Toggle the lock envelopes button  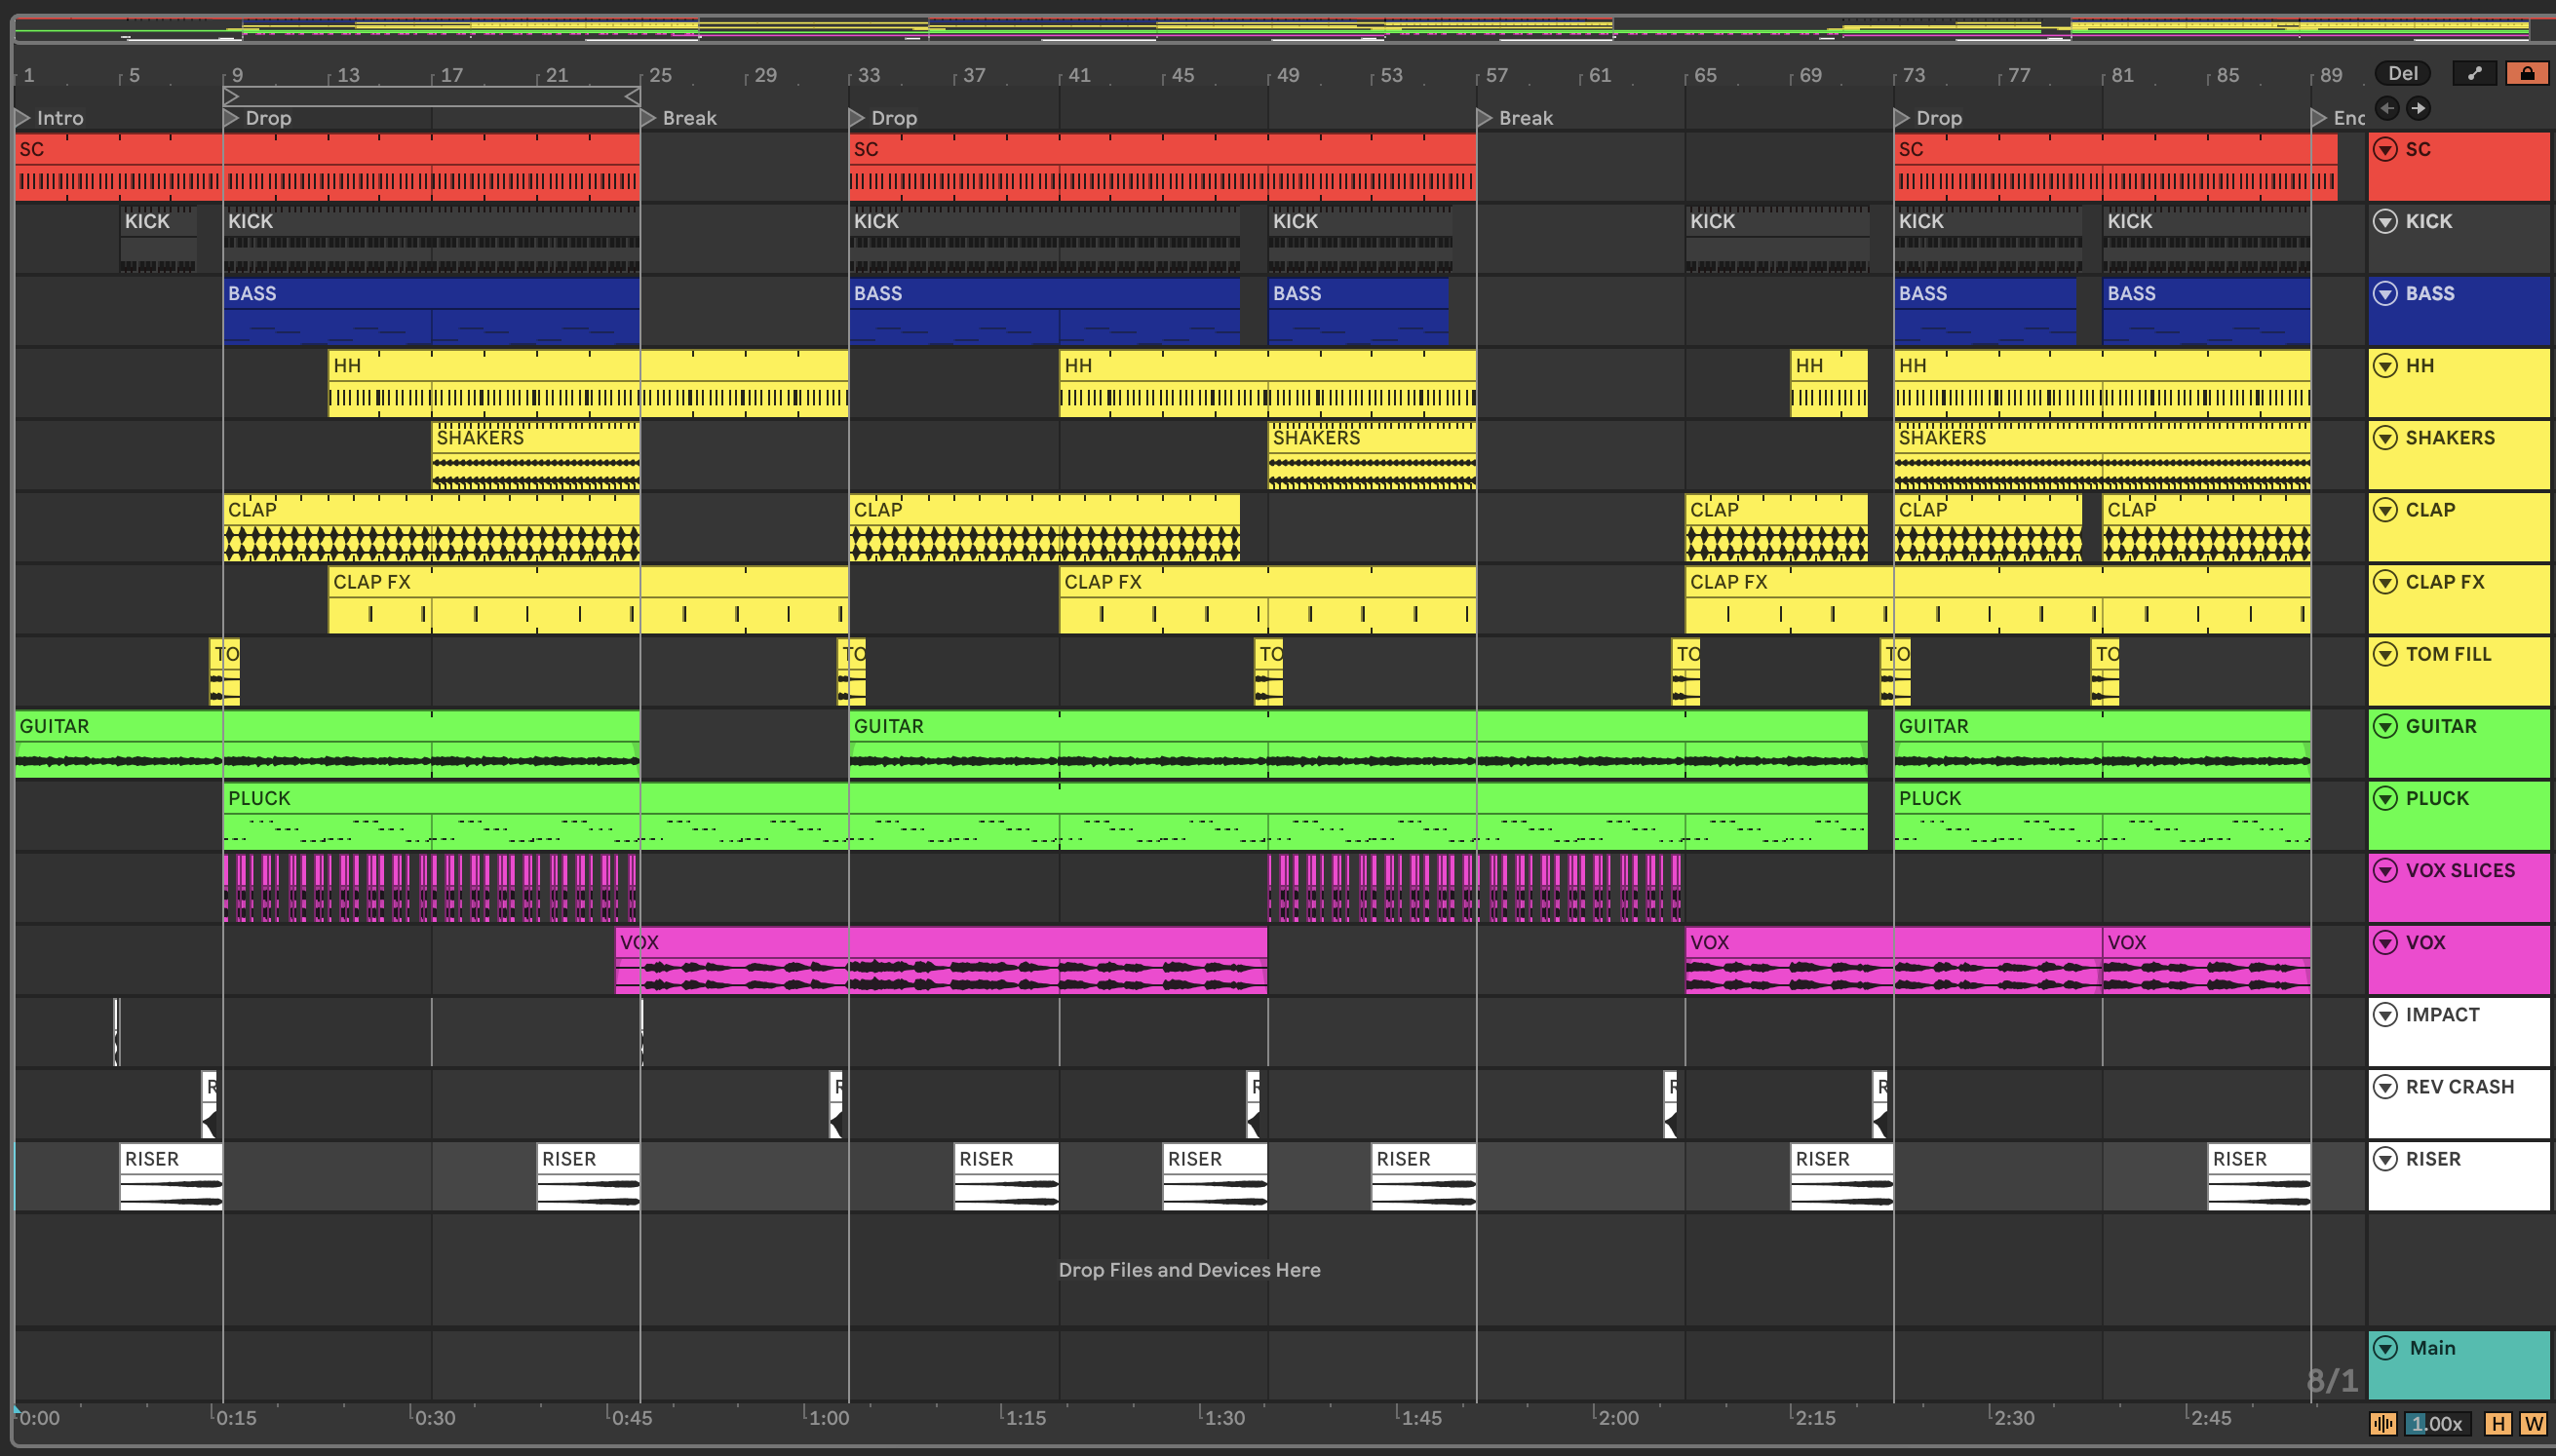point(2526,73)
